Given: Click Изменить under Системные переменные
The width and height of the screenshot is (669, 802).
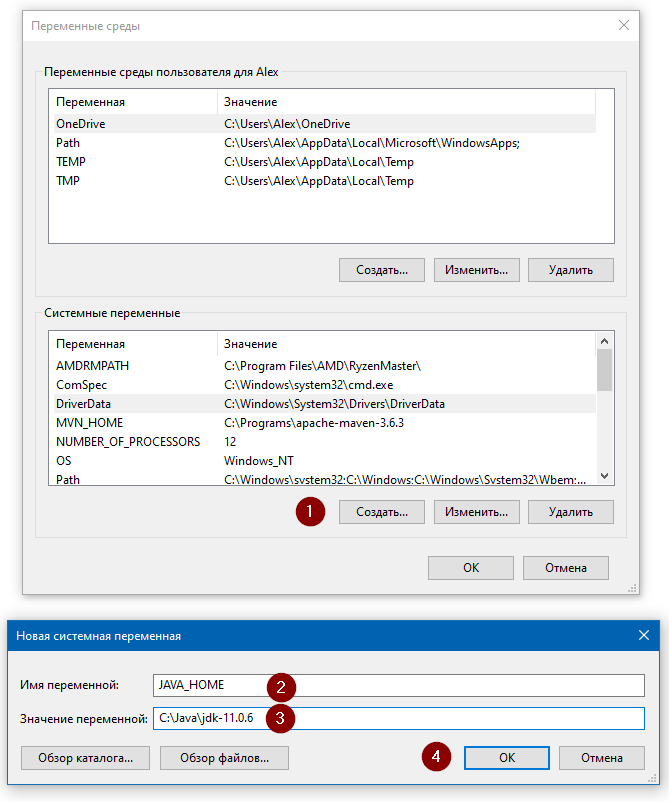Looking at the screenshot, I should [x=476, y=512].
